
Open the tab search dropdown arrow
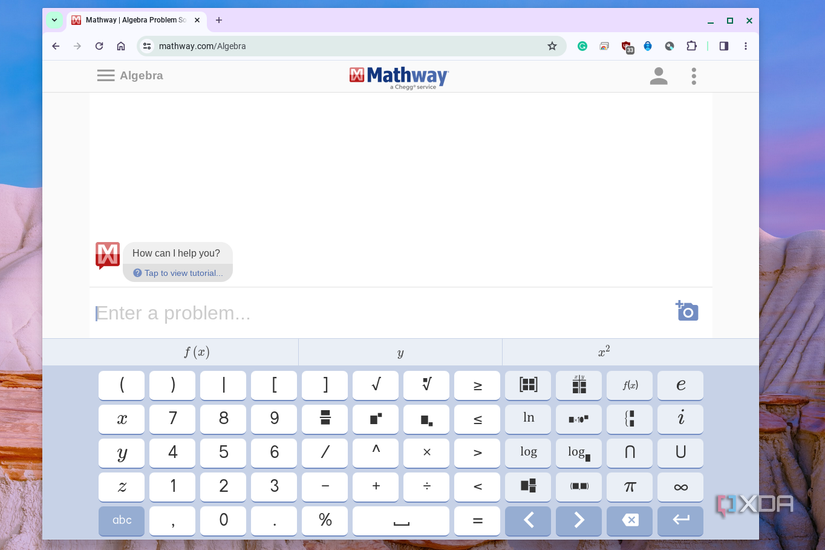(54, 20)
